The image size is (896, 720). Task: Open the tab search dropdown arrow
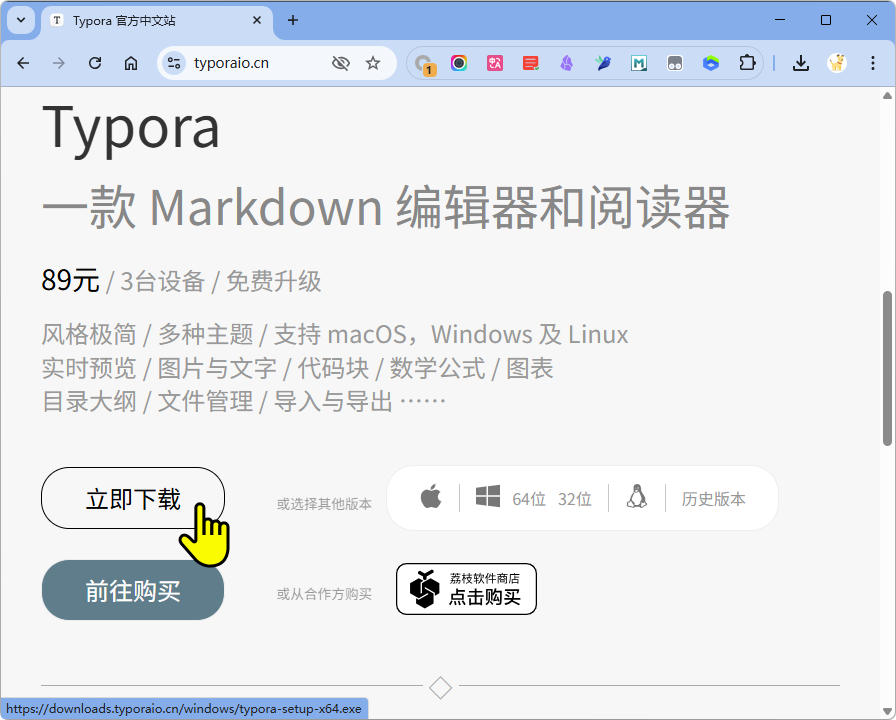[20, 20]
